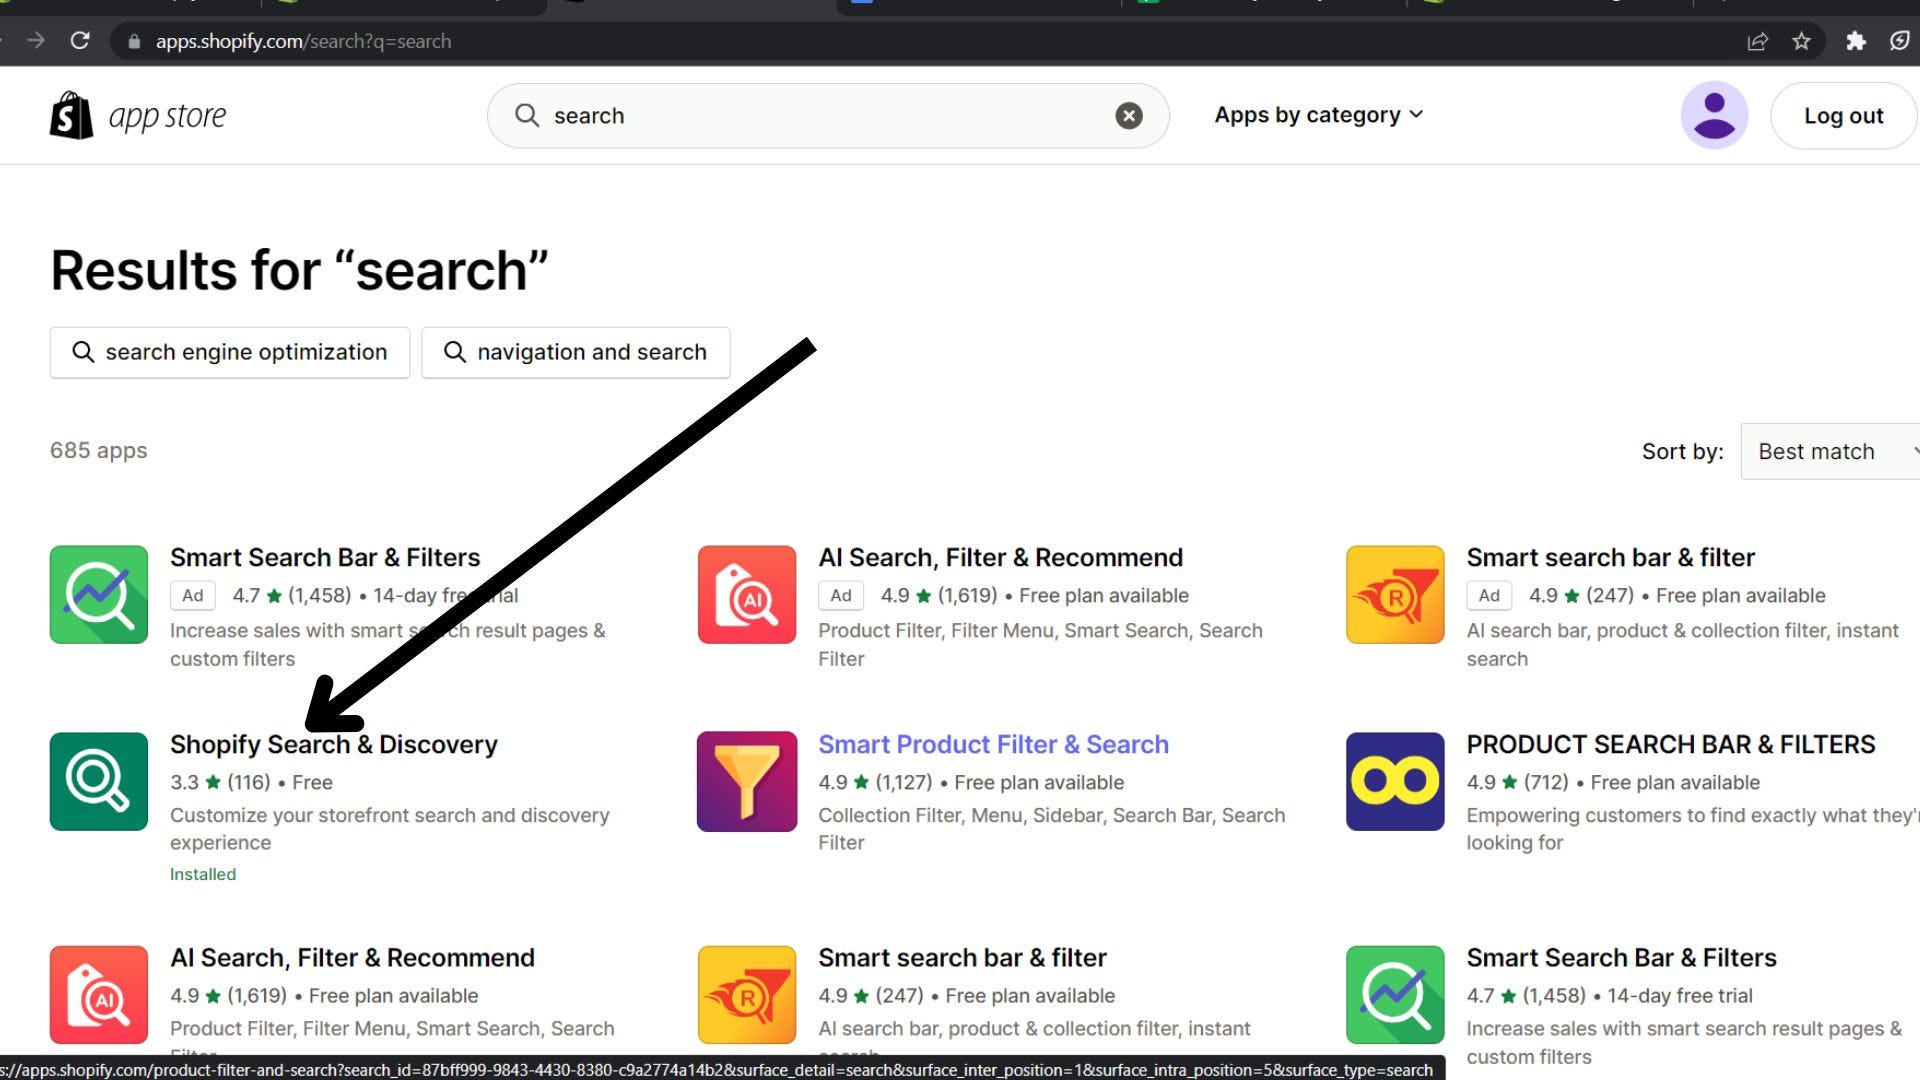
Task: Click the magnifier icon in the search bar
Action: pyautogui.click(x=527, y=116)
